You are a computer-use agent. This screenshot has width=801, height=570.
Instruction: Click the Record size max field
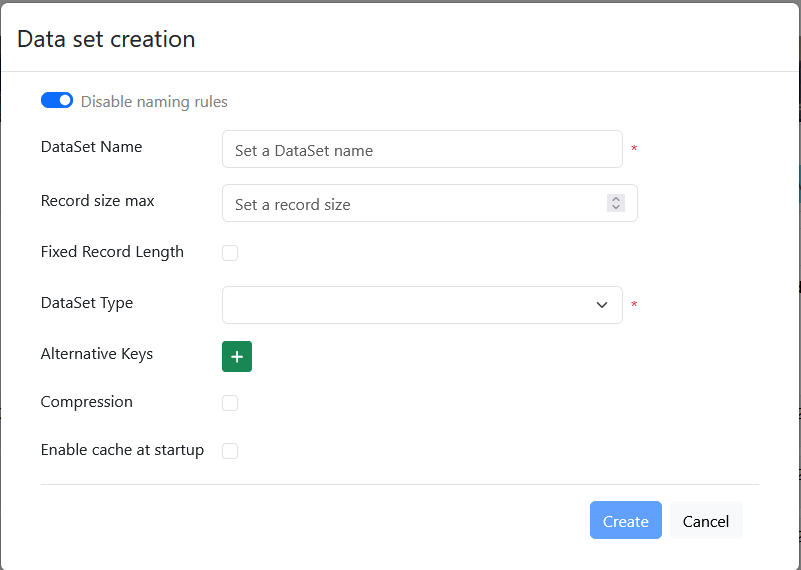pos(430,203)
